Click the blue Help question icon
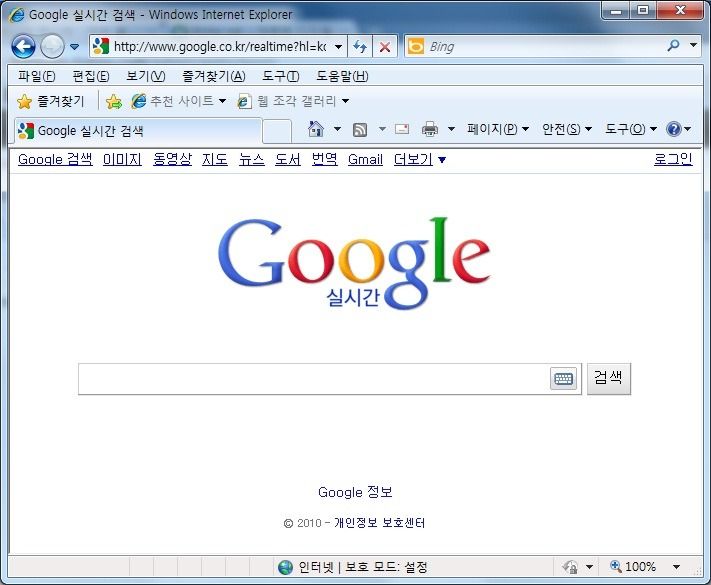 674,130
